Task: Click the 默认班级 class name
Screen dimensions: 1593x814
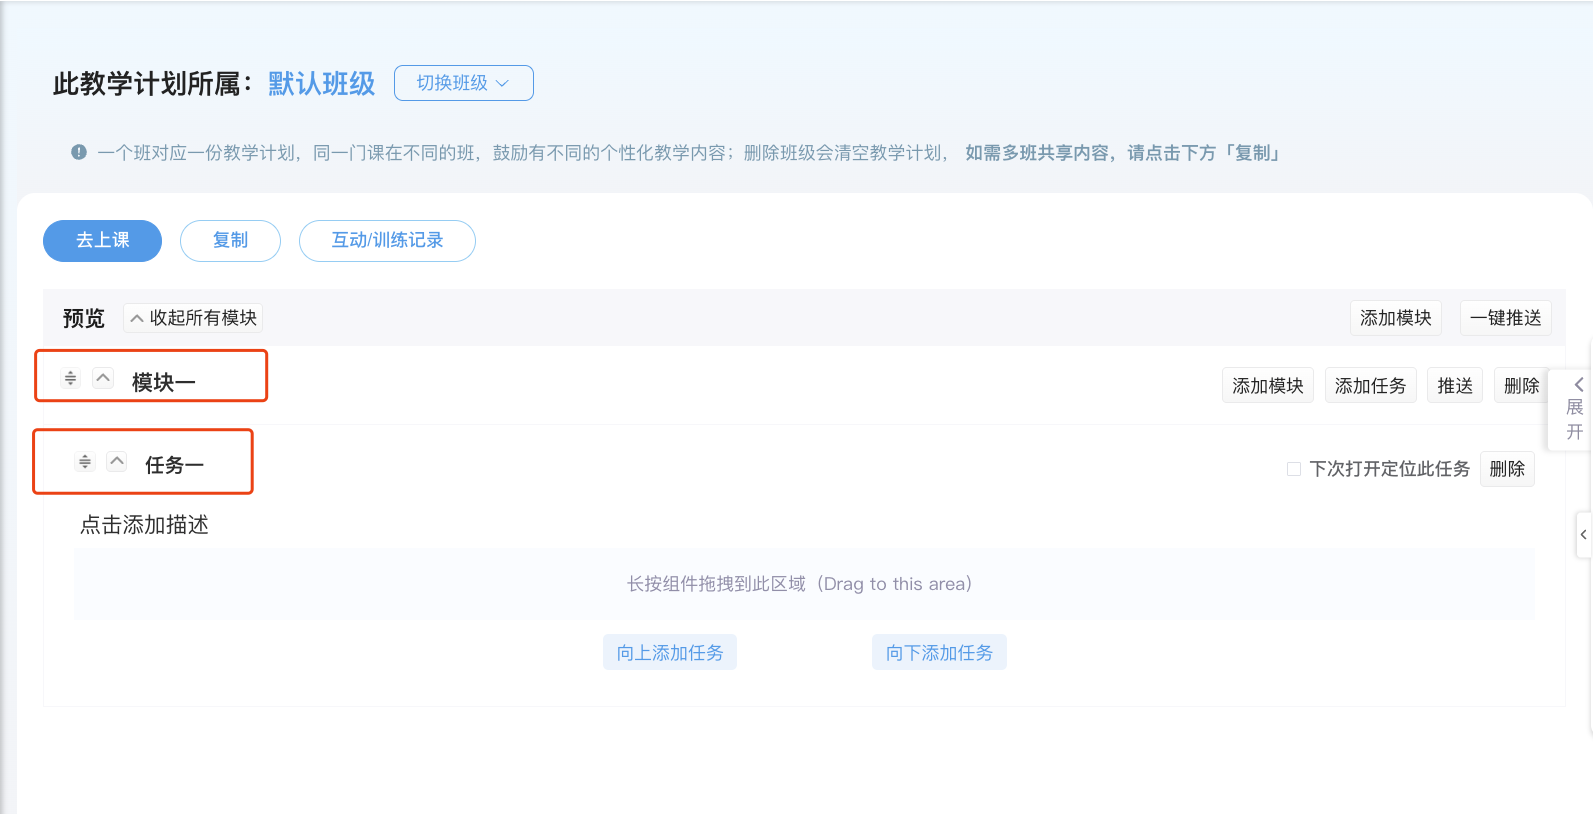Action: pyautogui.click(x=322, y=84)
